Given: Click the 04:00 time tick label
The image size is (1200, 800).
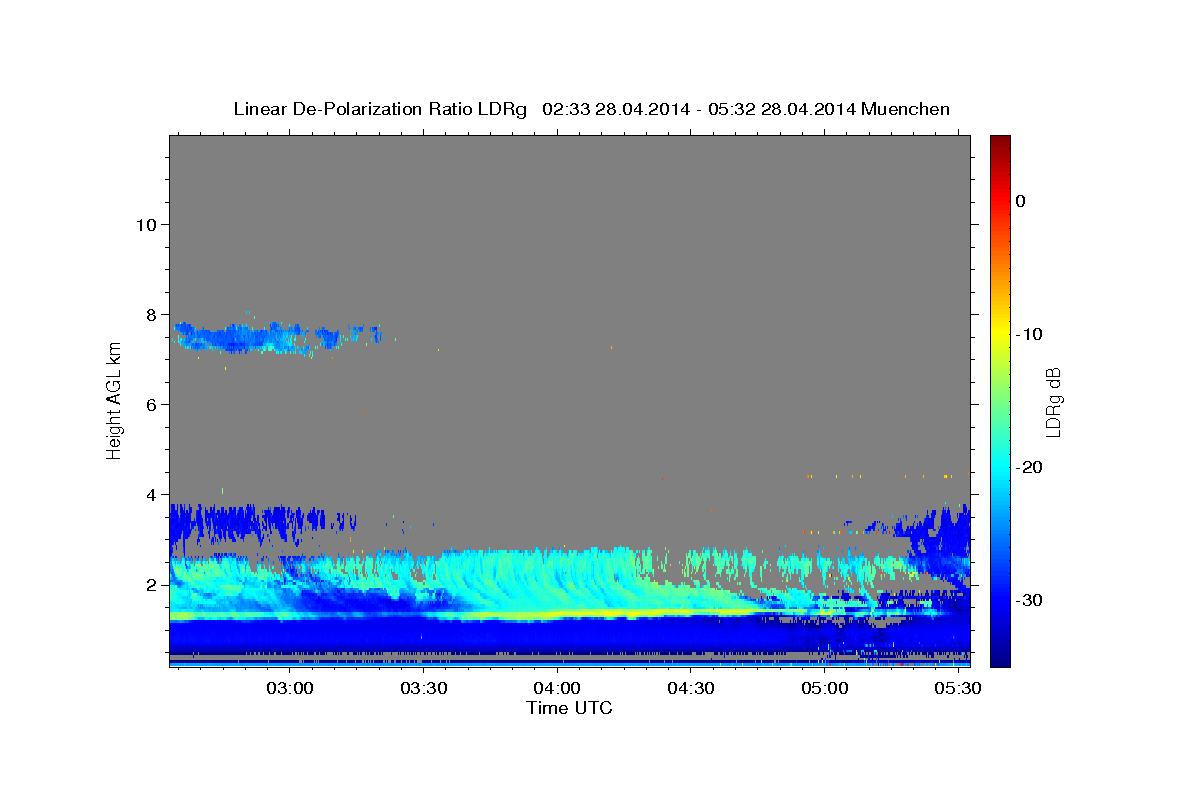Looking at the screenshot, I should coord(557,689).
